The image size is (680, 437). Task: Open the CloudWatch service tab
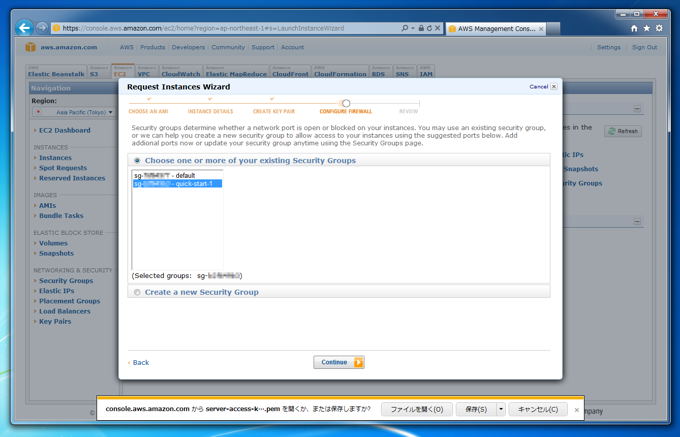(x=180, y=71)
